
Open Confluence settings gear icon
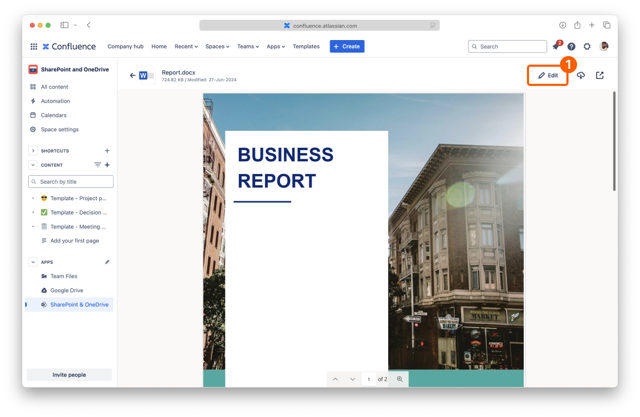(587, 46)
